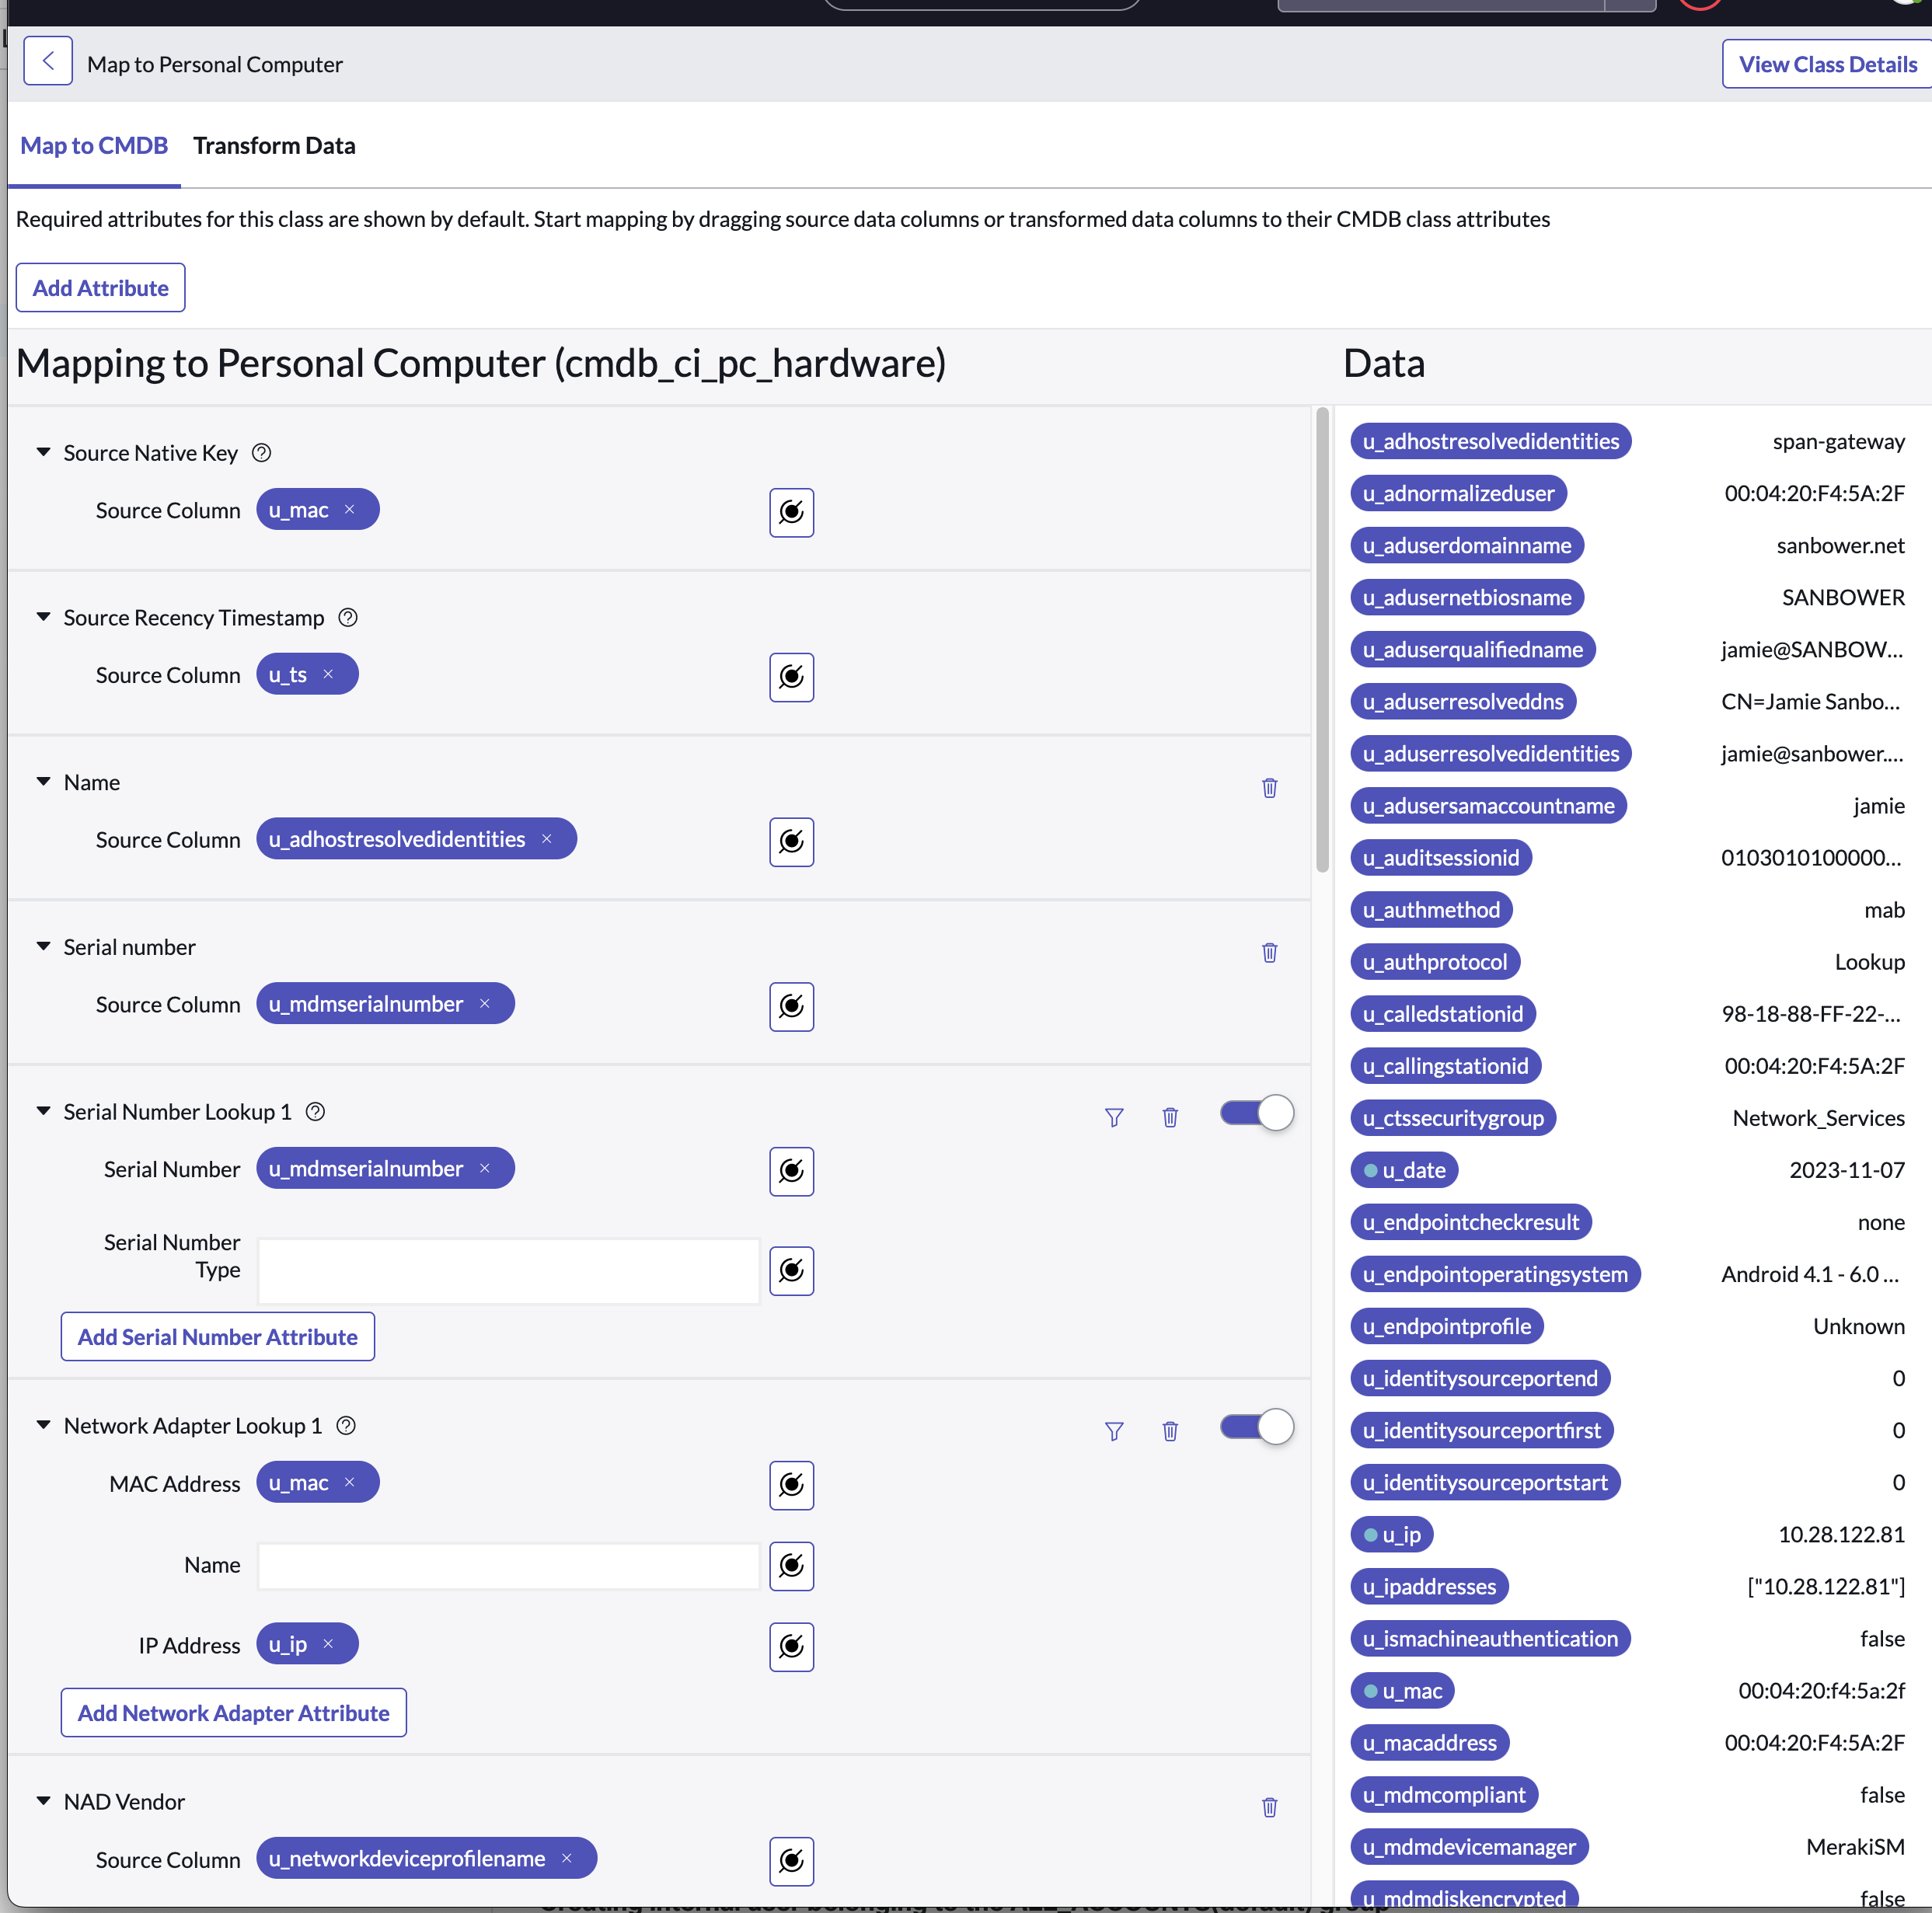Delete the Name attribute mapping
Screen dimensions: 1932x1913
pos(1269,788)
